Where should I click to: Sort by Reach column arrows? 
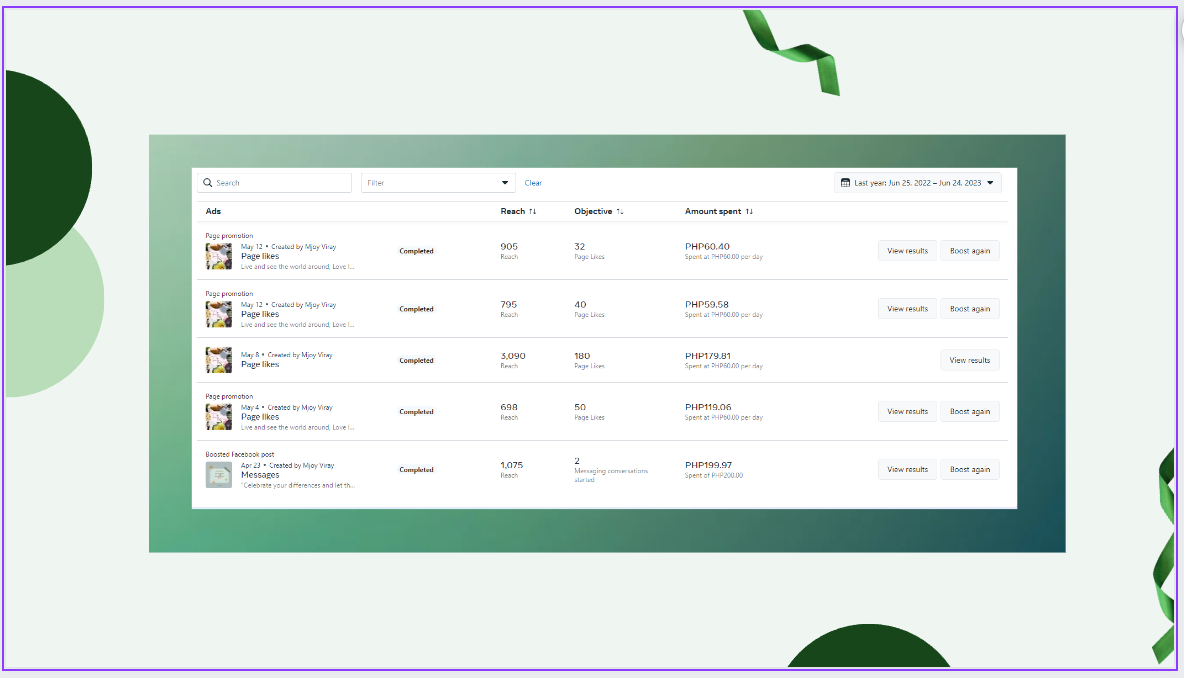[532, 211]
